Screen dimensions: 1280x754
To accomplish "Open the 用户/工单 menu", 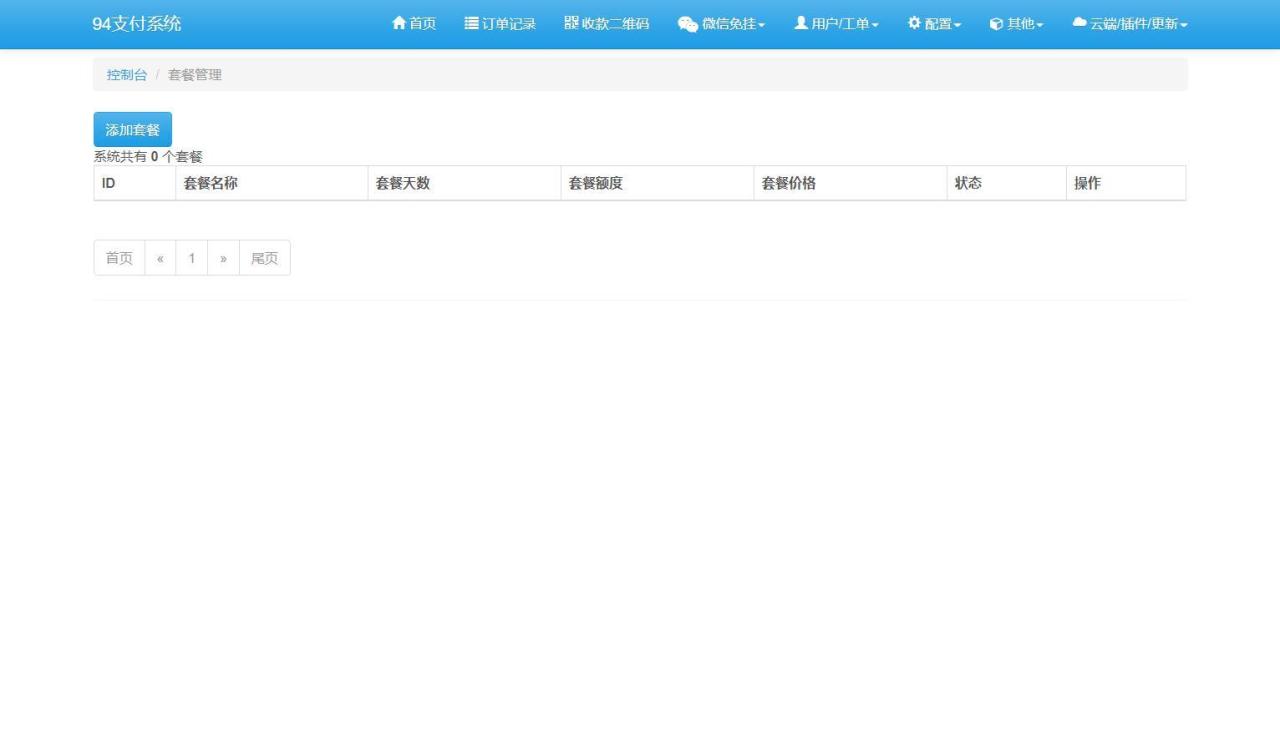I will [x=836, y=24].
